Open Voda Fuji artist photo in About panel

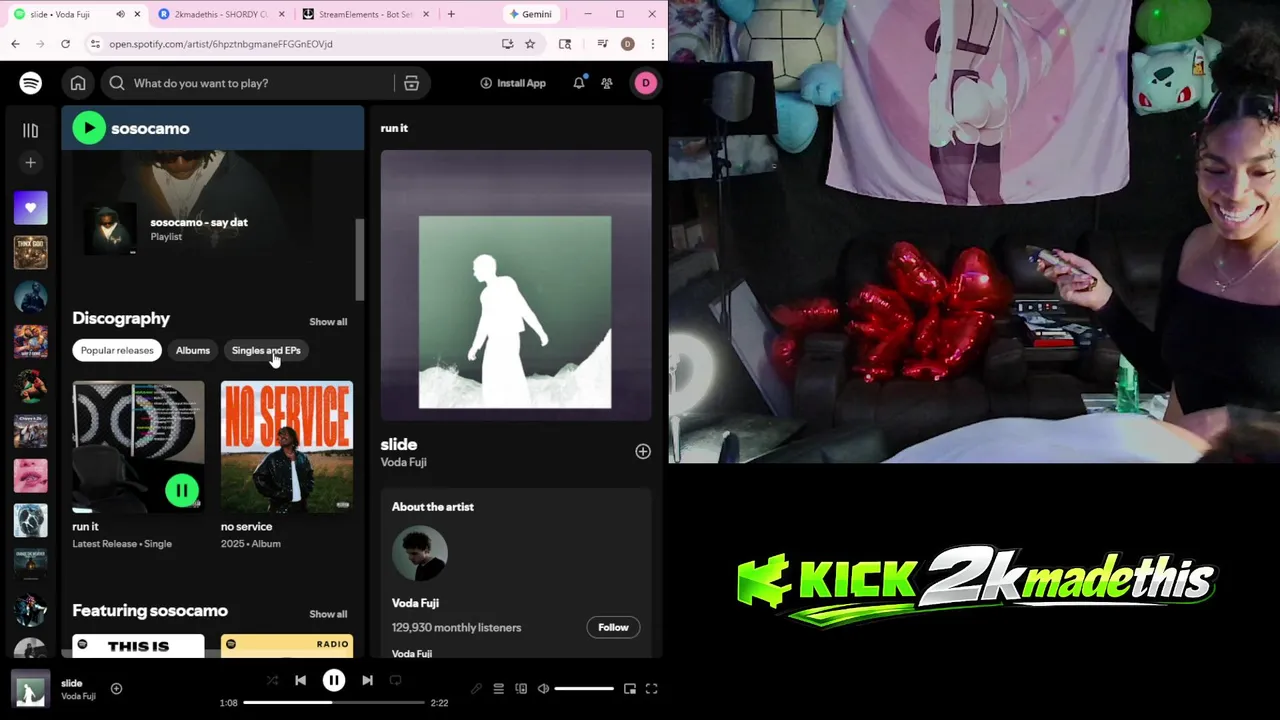pos(419,553)
